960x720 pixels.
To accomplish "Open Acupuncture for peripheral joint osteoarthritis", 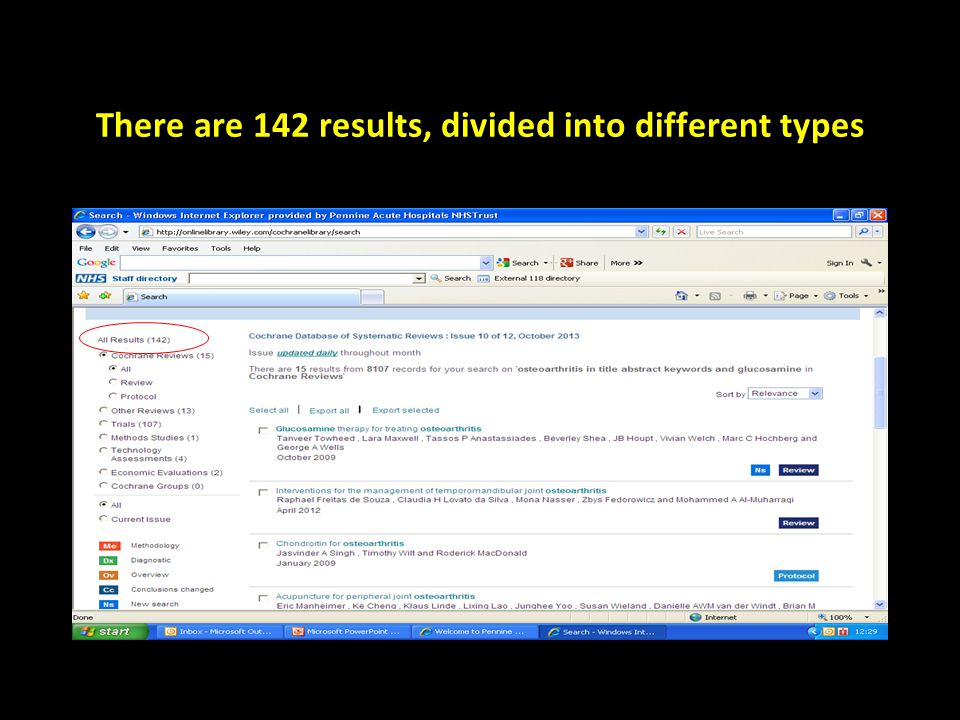I will (x=375, y=596).
